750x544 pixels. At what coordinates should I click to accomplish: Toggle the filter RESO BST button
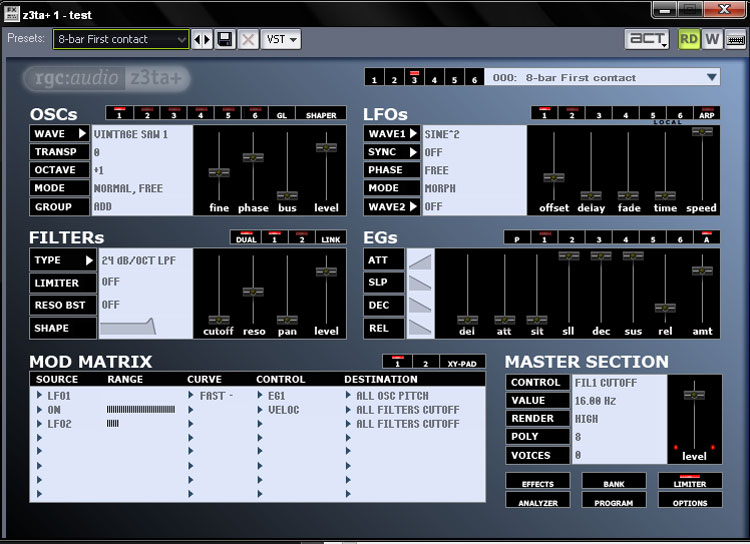[63, 305]
